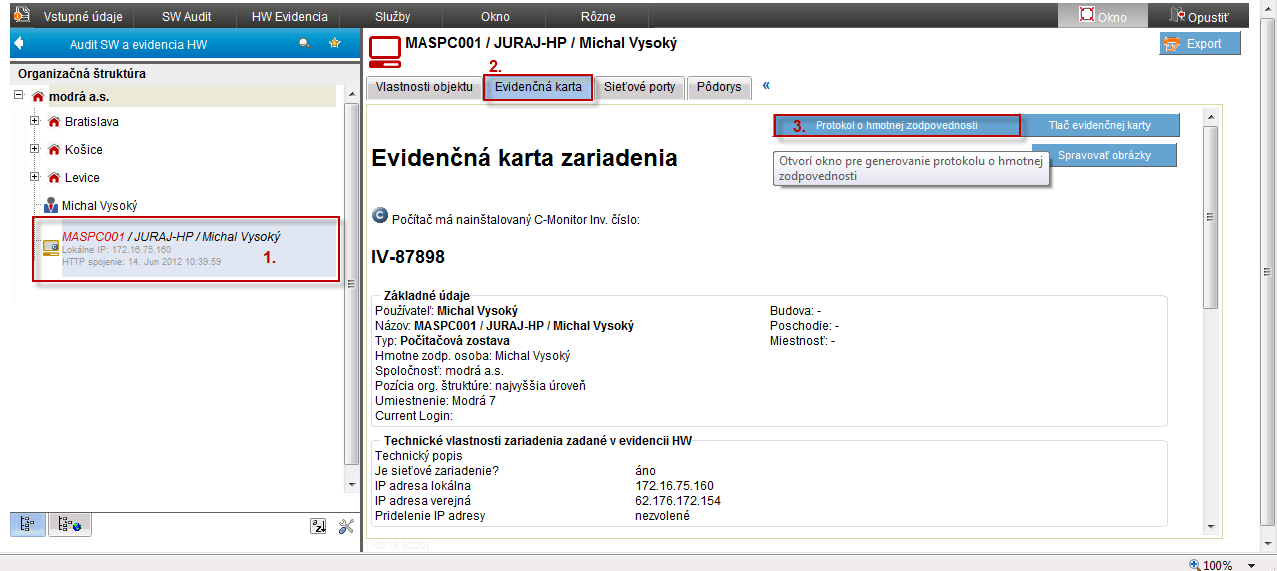The height and width of the screenshot is (571, 1277).
Task: Click the favorites star icon
Action: [335, 44]
